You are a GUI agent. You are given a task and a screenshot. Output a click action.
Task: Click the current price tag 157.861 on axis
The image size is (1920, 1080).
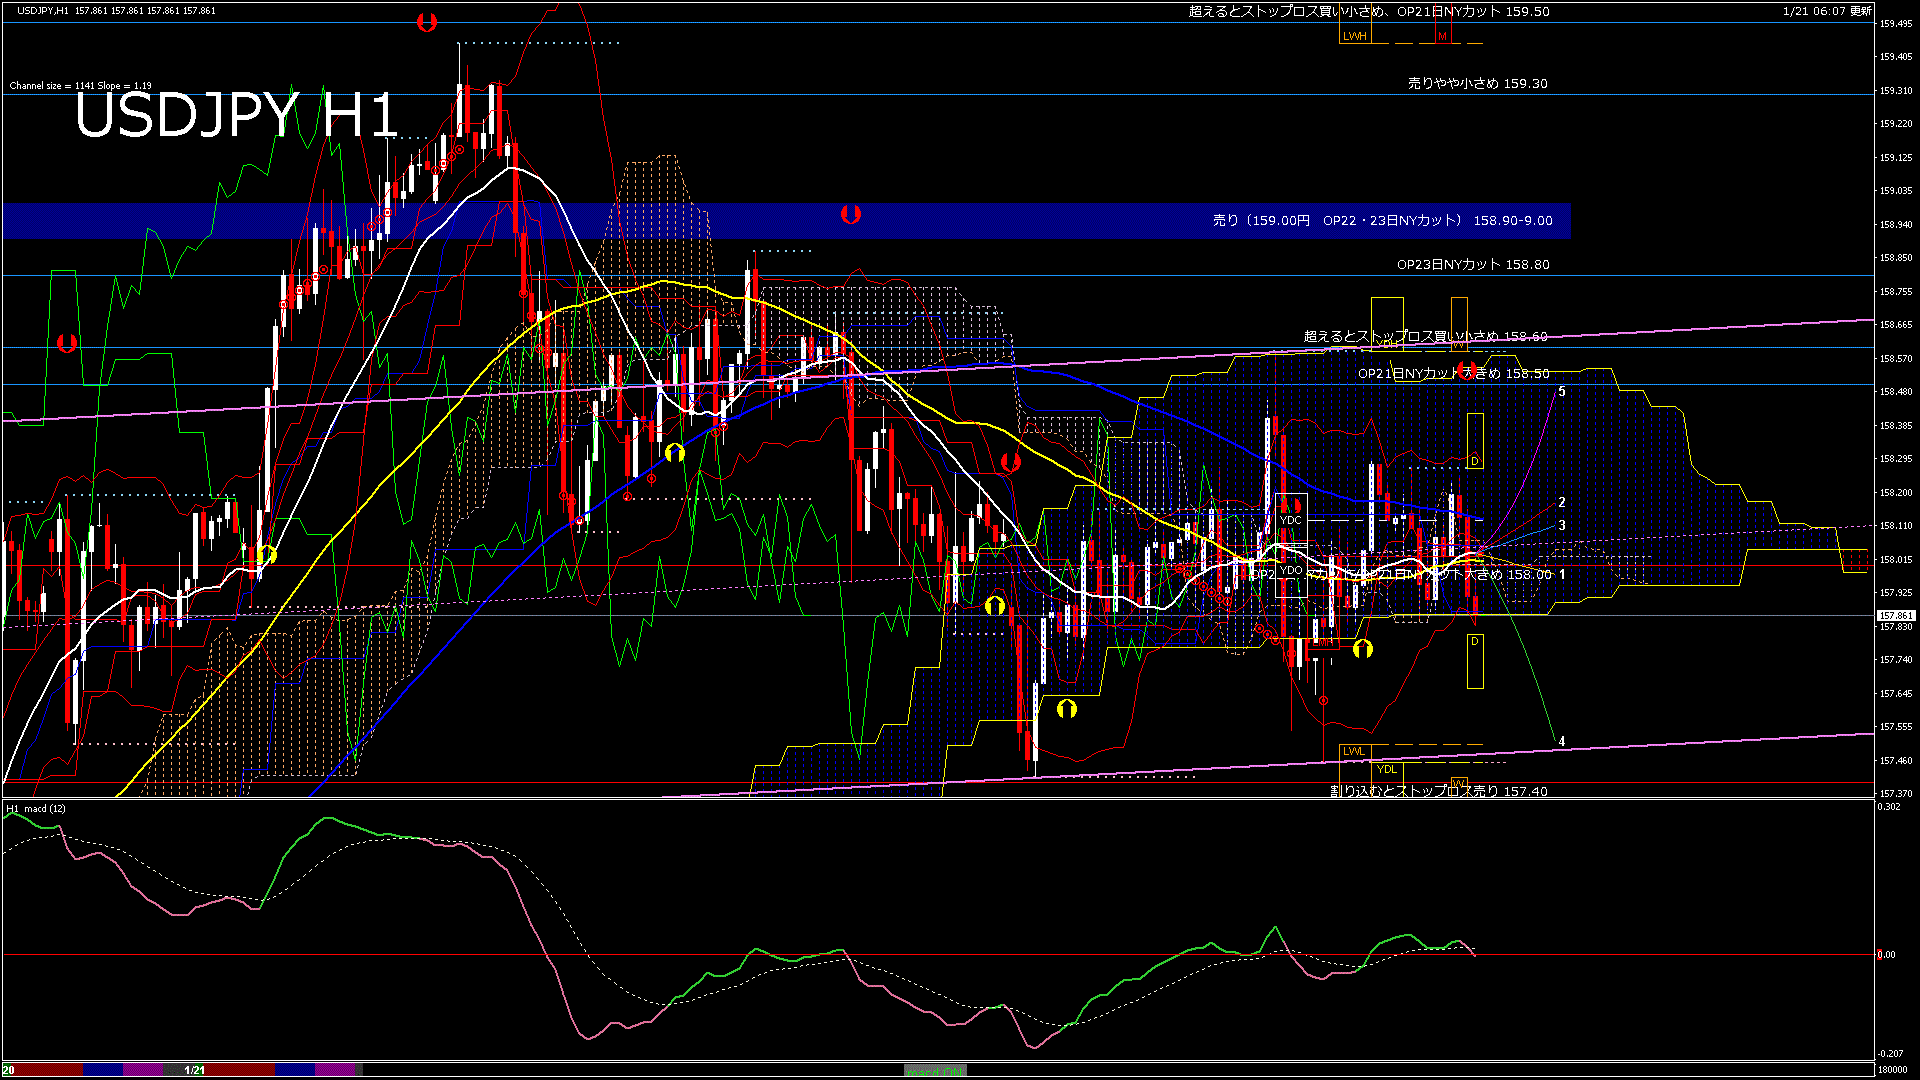(1895, 616)
